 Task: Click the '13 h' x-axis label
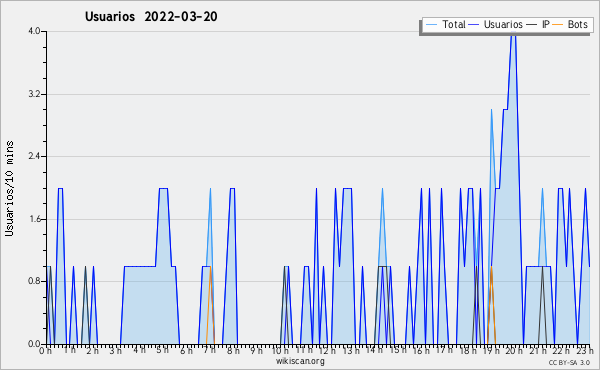[351, 351]
